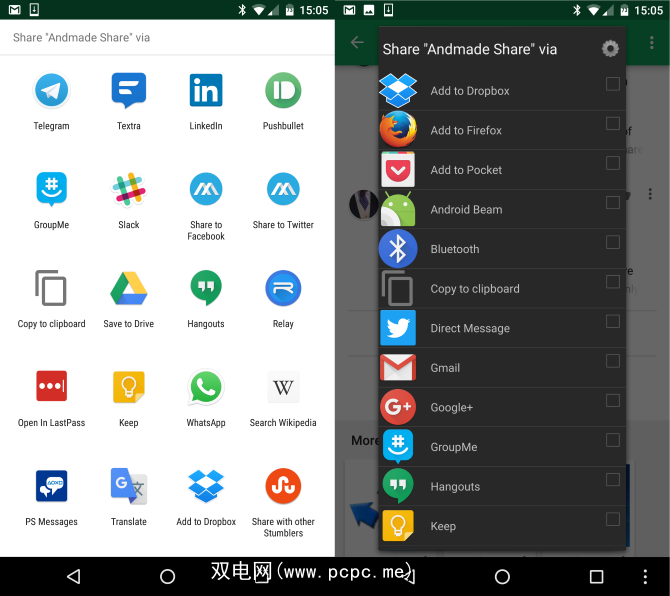670x596 pixels.
Task: Choose Google Translate
Action: pos(129,486)
